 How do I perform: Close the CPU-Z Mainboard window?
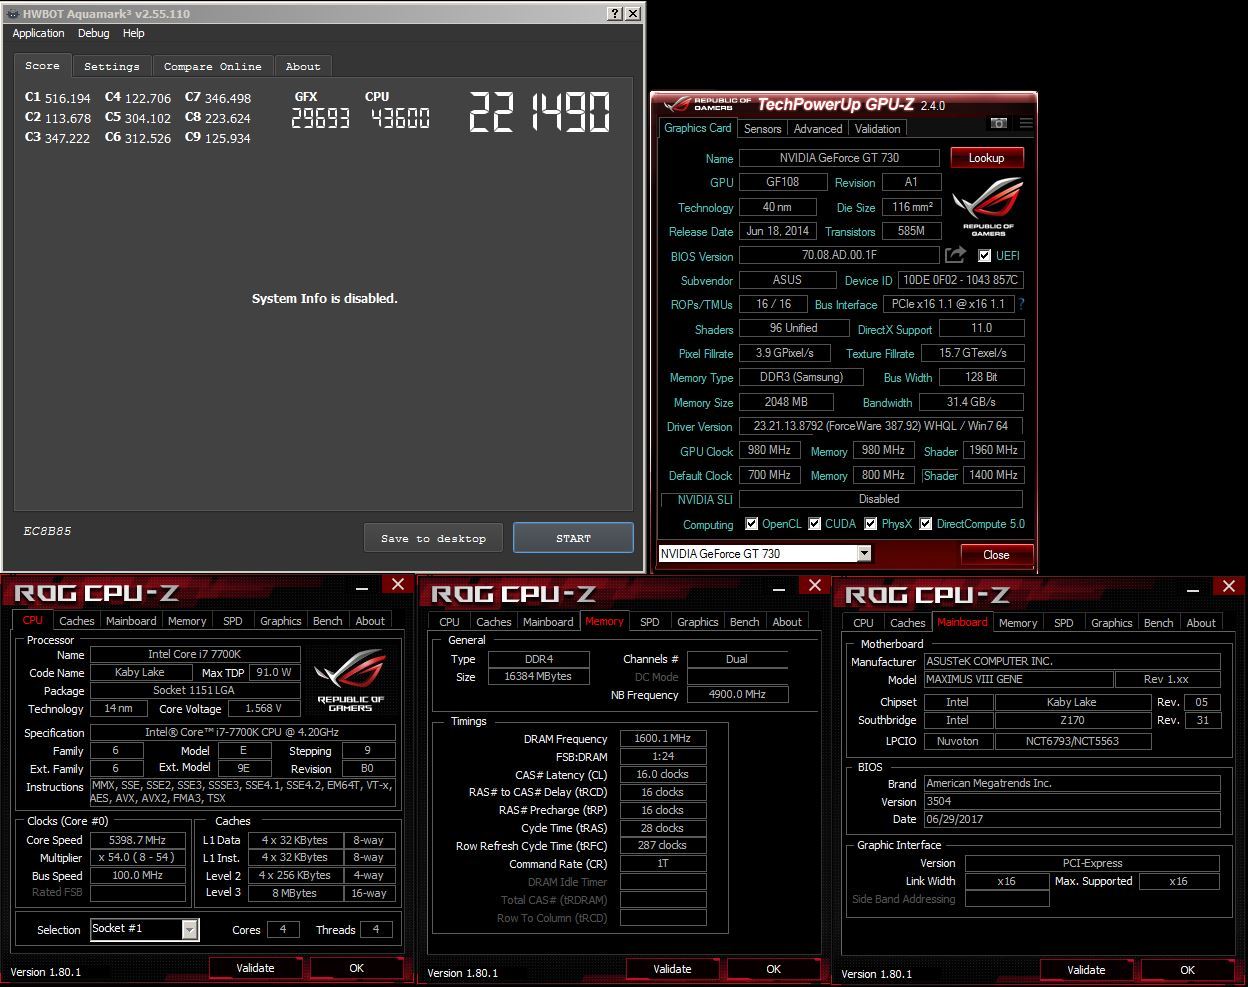1229,586
